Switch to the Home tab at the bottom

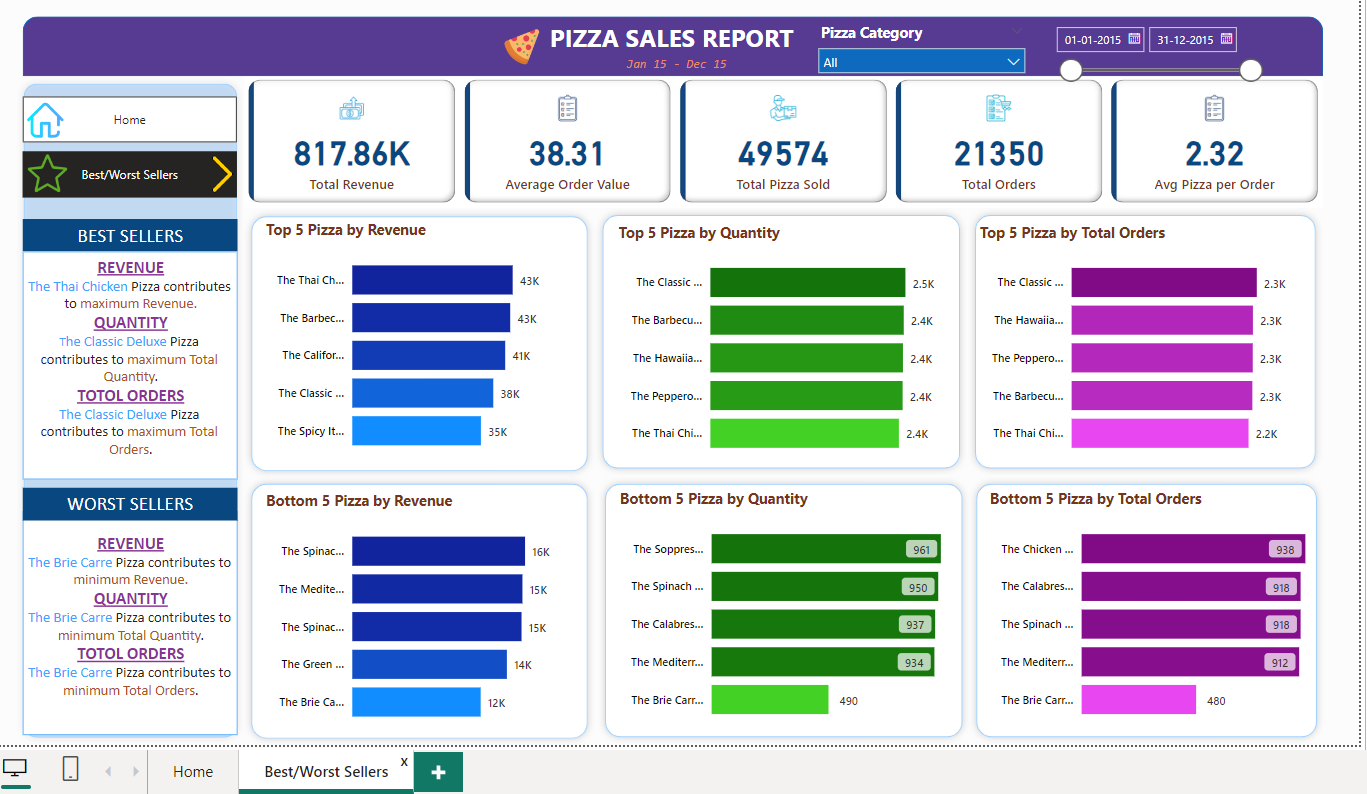tap(192, 771)
